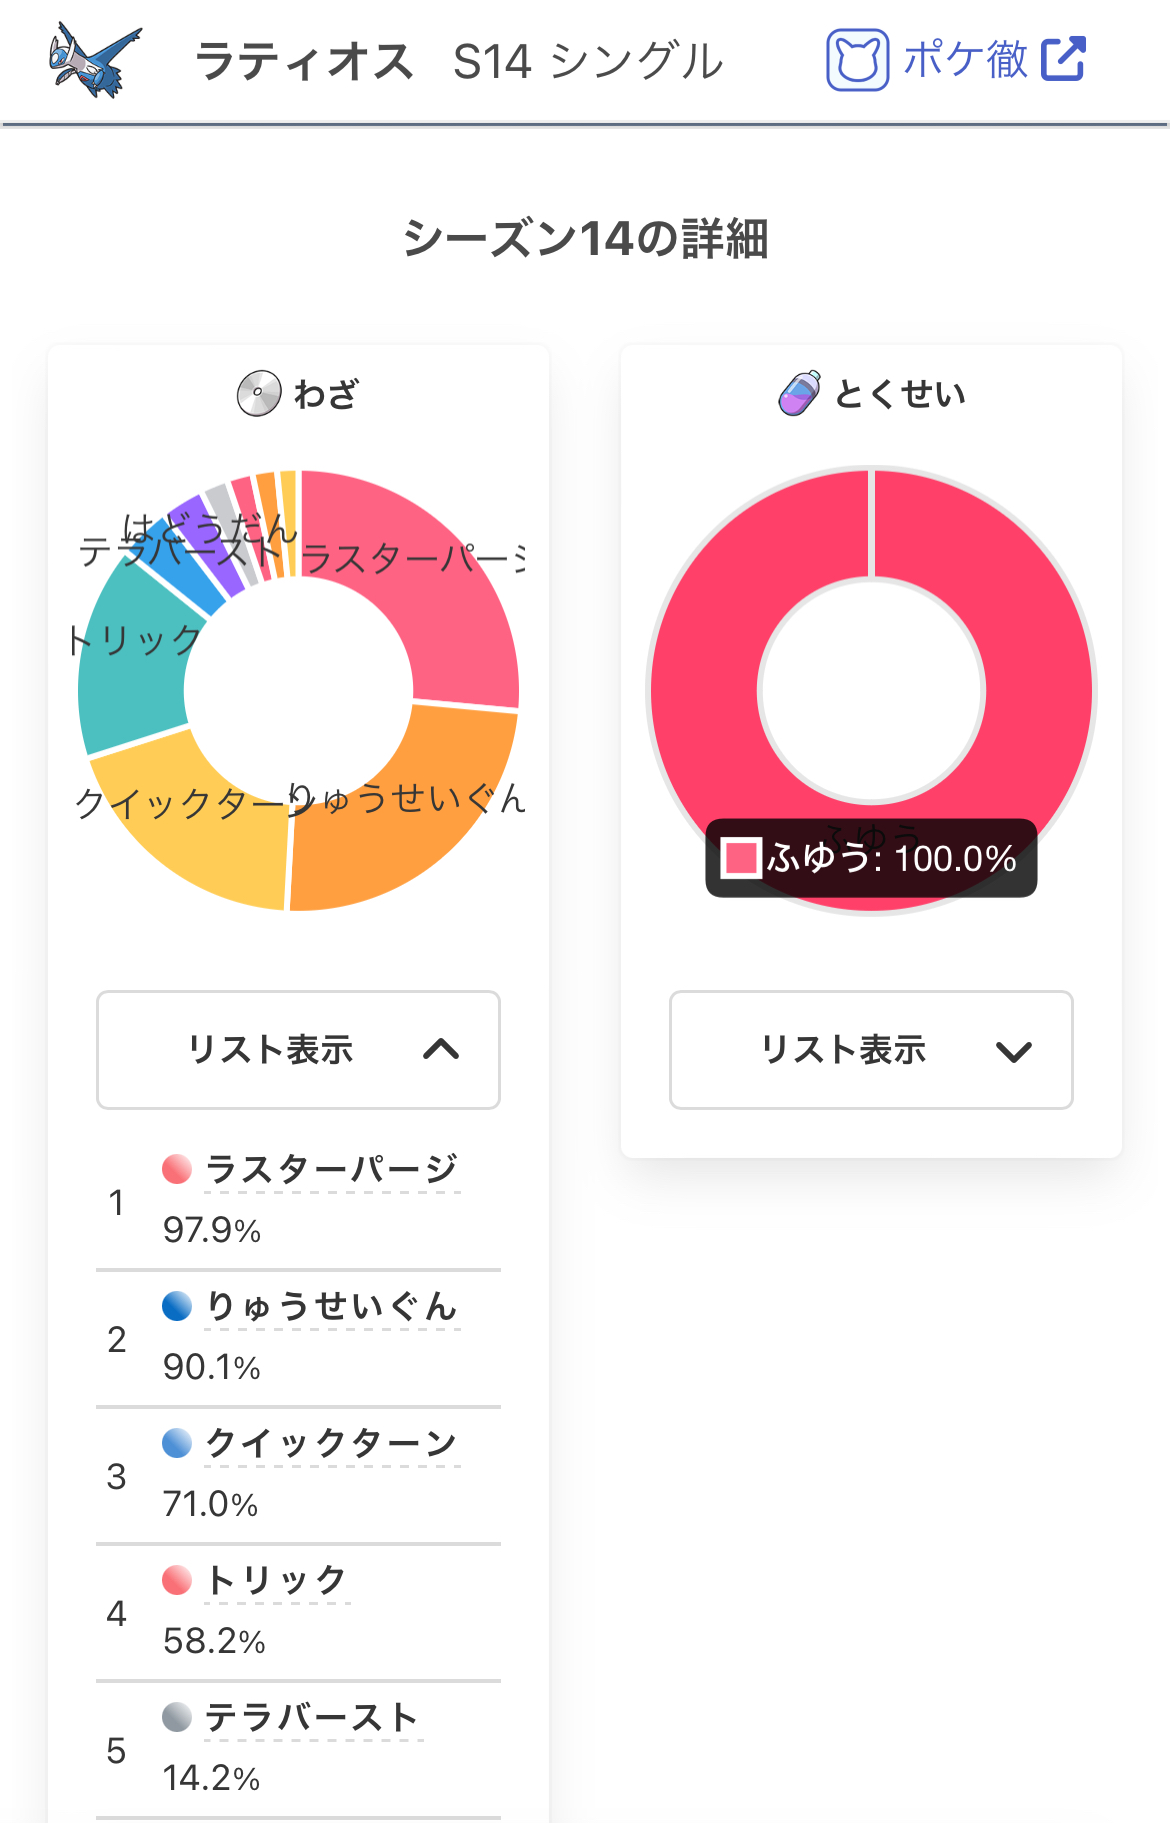Open the ポケ徹 cat logo icon
The height and width of the screenshot is (1823, 1170).
click(x=857, y=60)
